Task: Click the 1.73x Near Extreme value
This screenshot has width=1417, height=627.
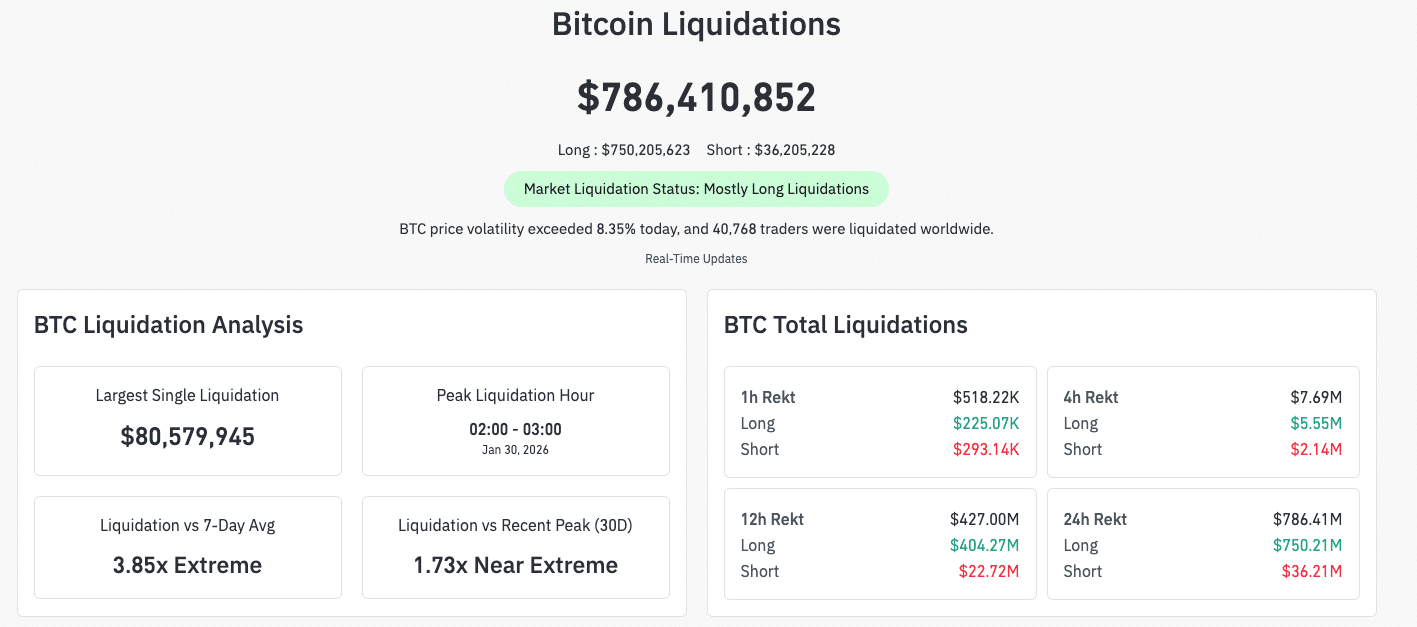Action: [515, 564]
